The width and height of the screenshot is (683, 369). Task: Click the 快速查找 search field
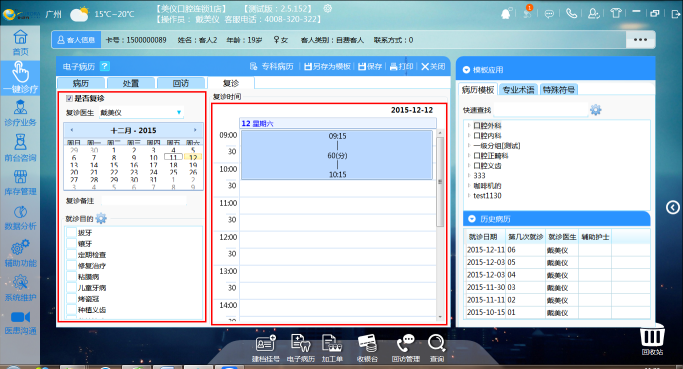(540, 110)
